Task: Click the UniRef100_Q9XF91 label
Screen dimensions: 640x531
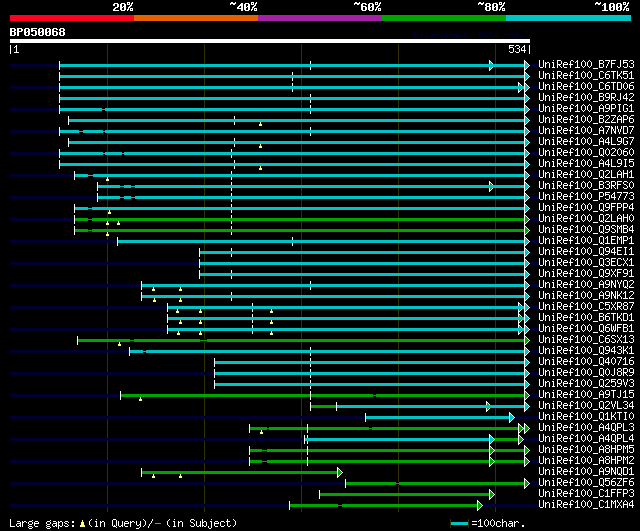Action: pos(586,274)
